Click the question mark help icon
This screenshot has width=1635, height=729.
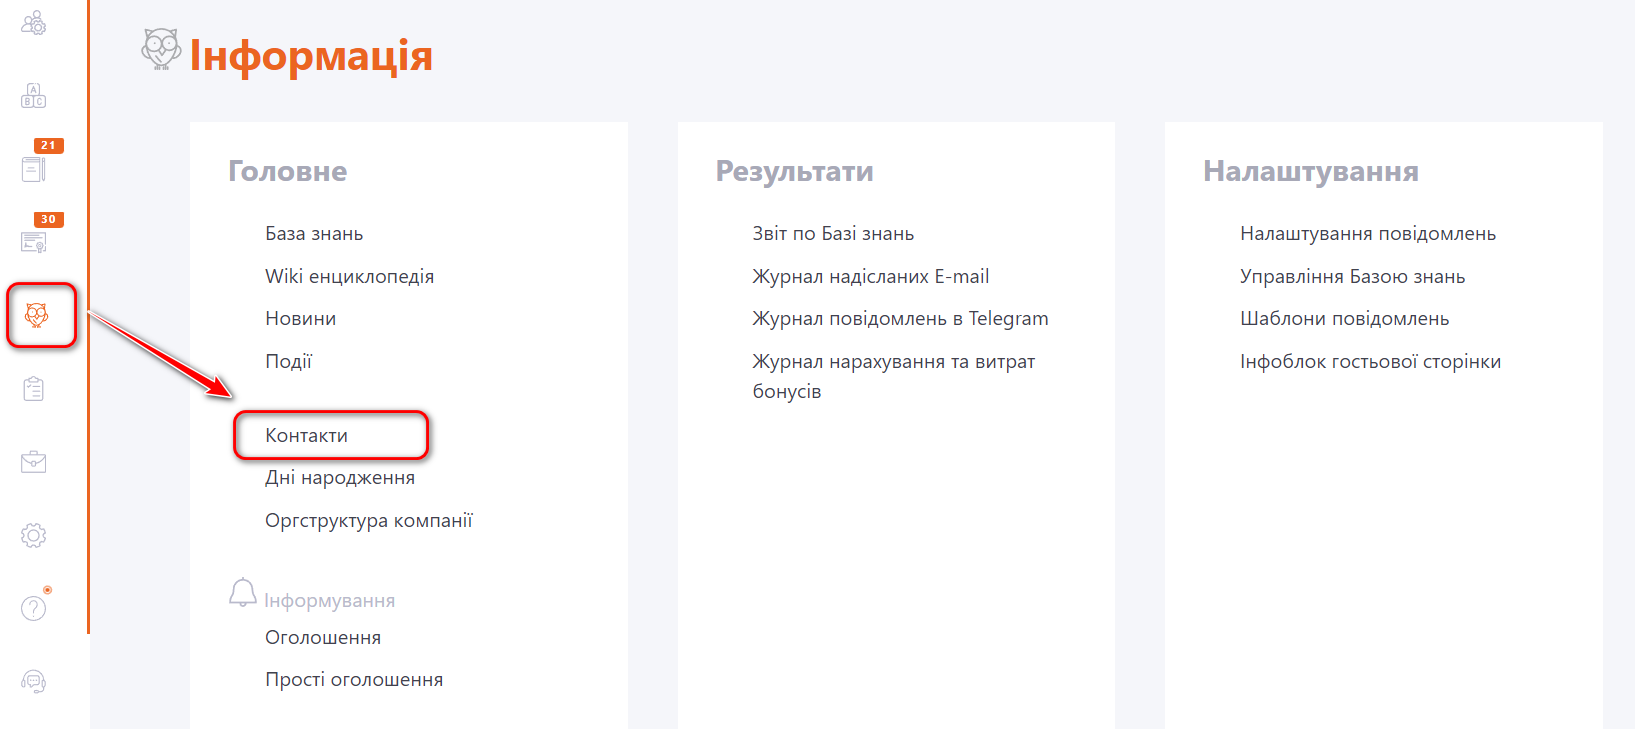(x=34, y=608)
